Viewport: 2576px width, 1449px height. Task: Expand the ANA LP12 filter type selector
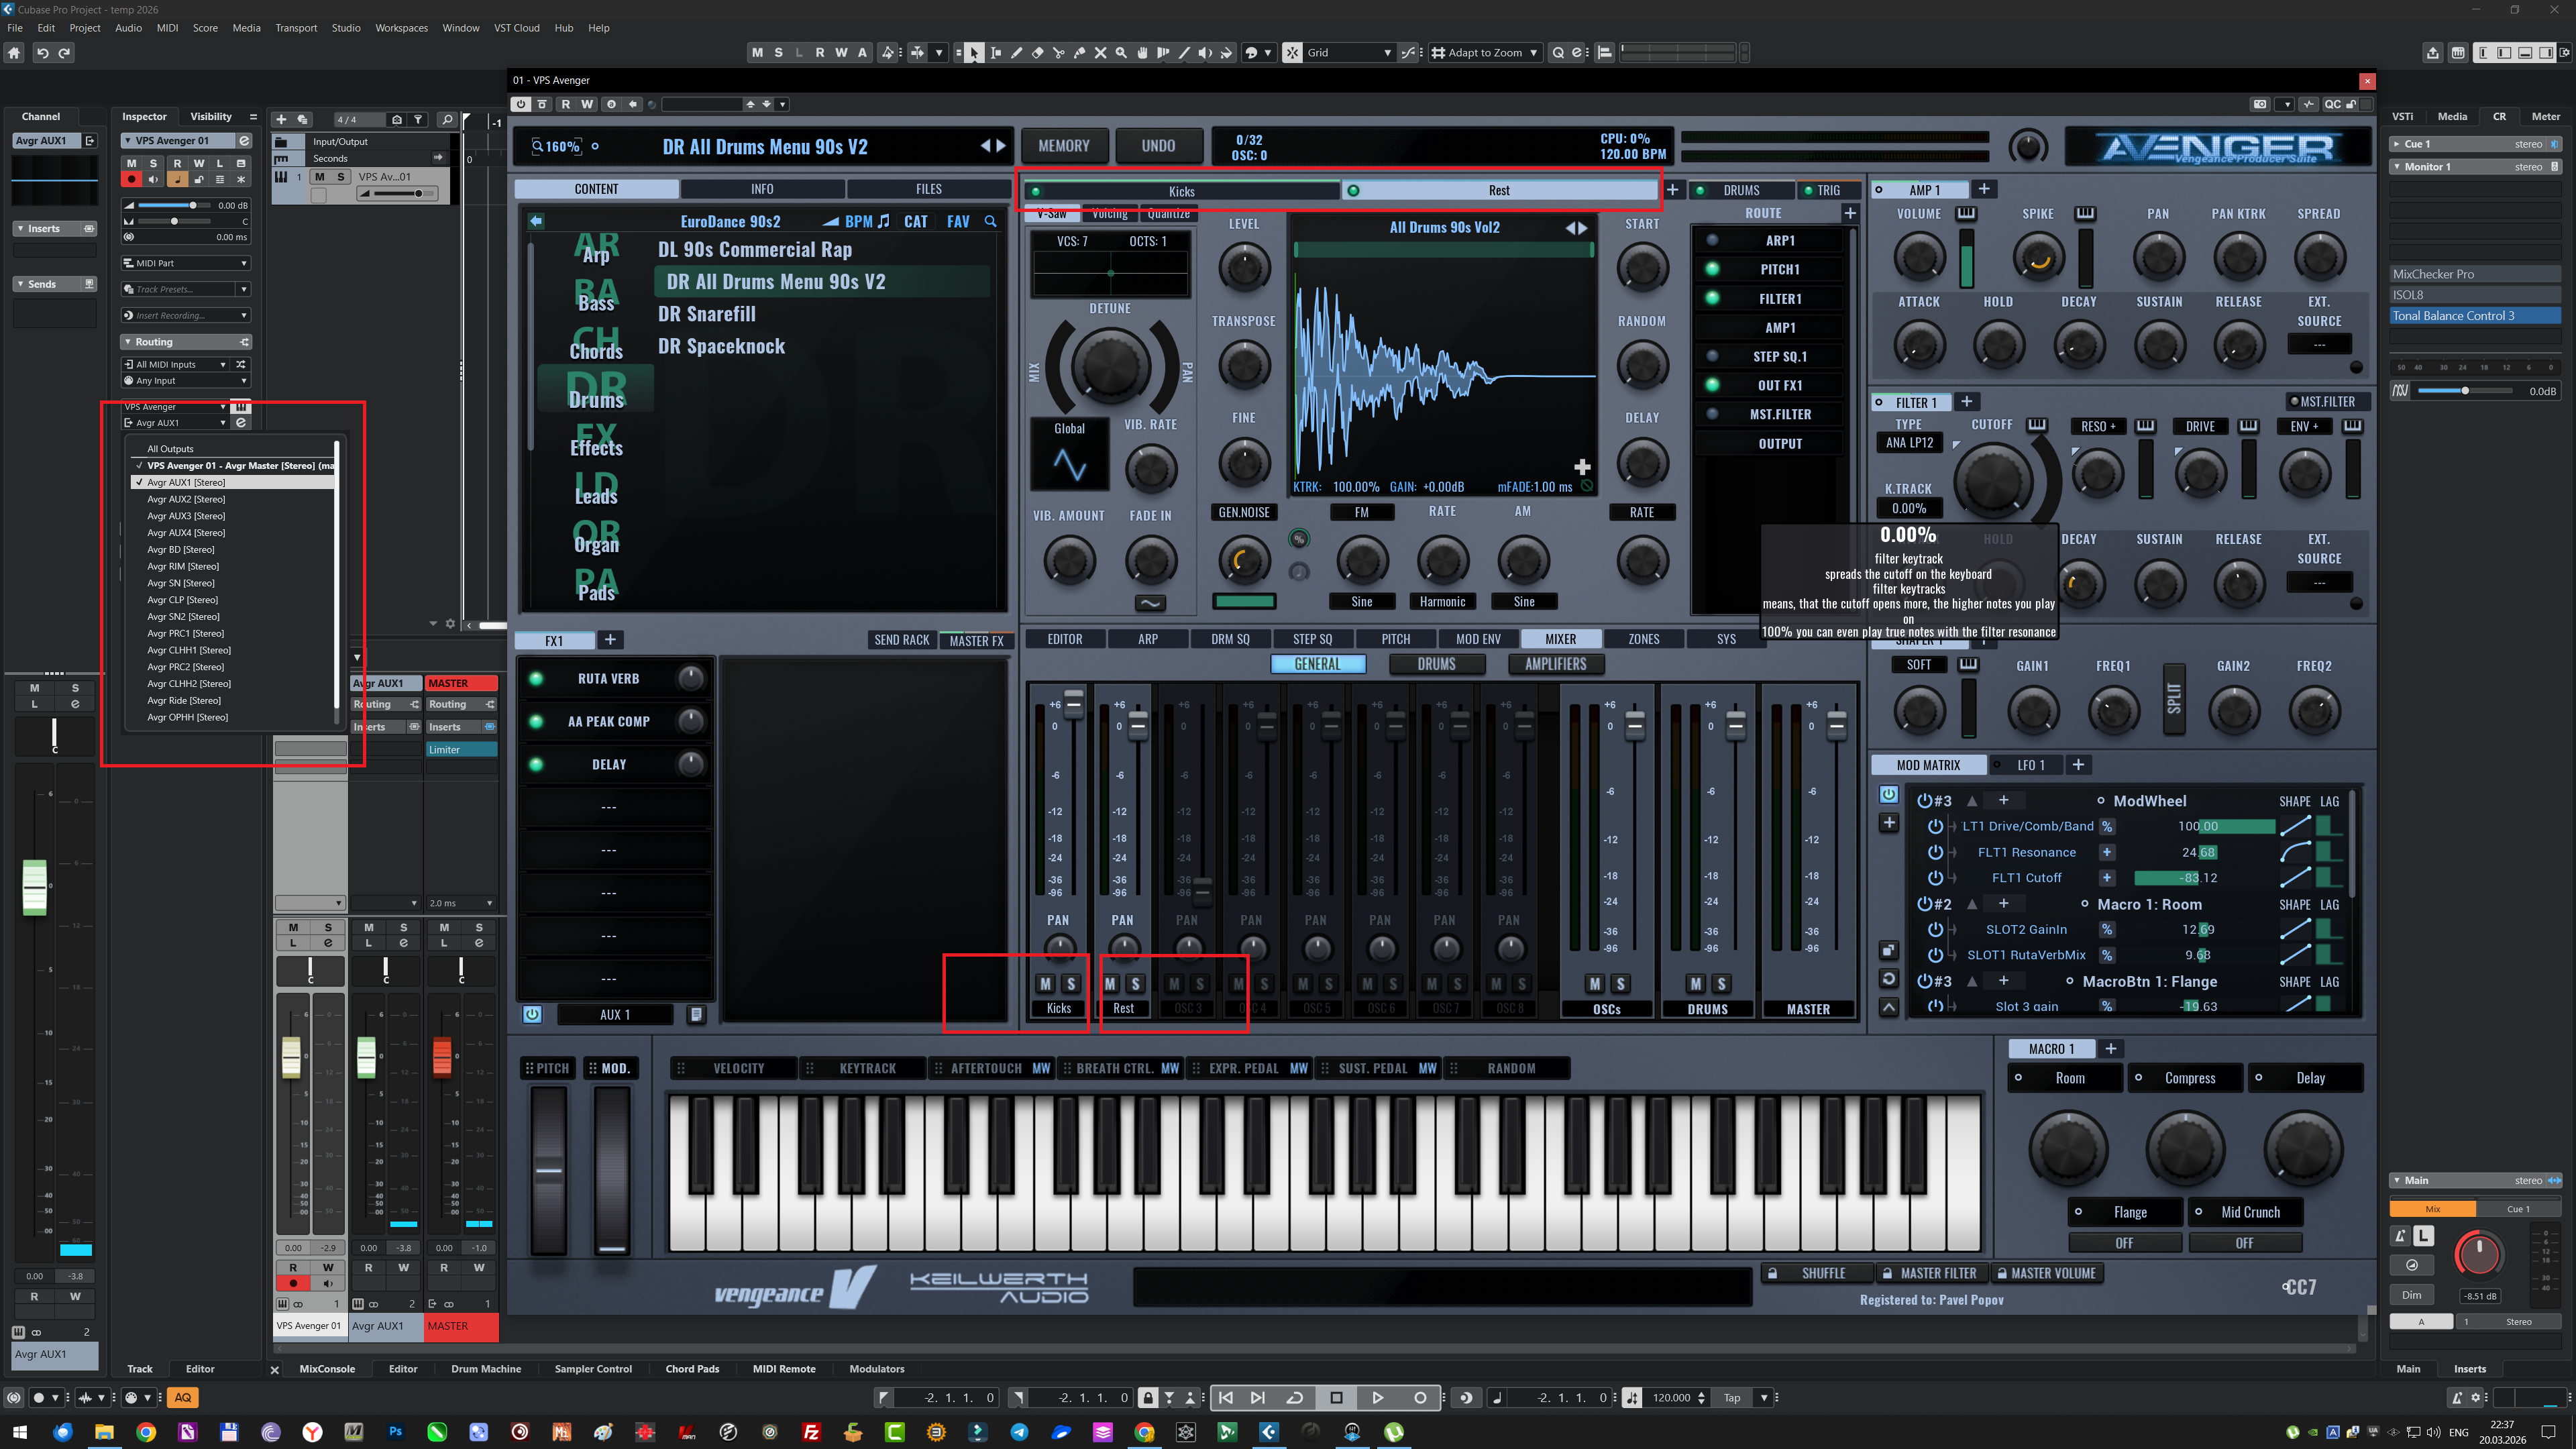[1909, 443]
